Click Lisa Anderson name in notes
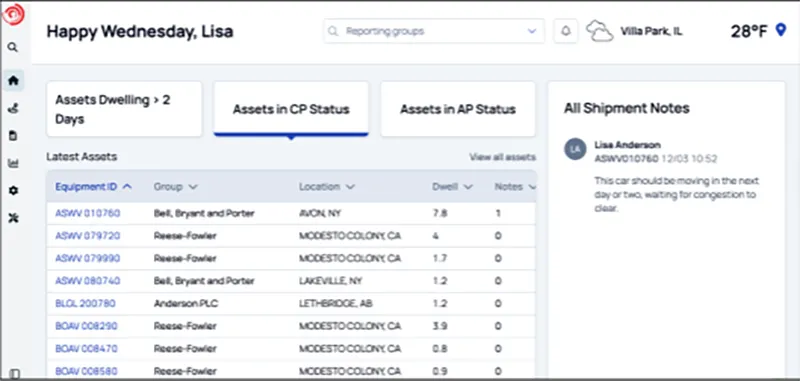The height and width of the screenshot is (381, 800). coord(627,145)
